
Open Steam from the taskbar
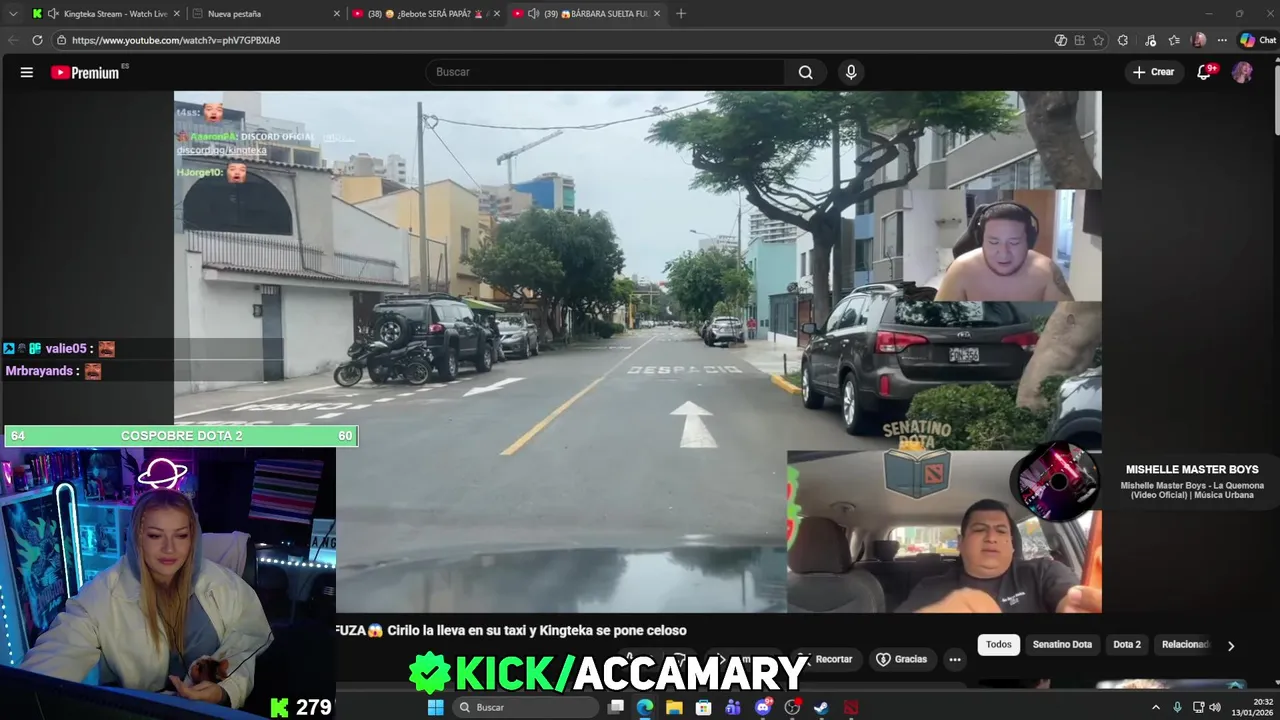(x=821, y=707)
